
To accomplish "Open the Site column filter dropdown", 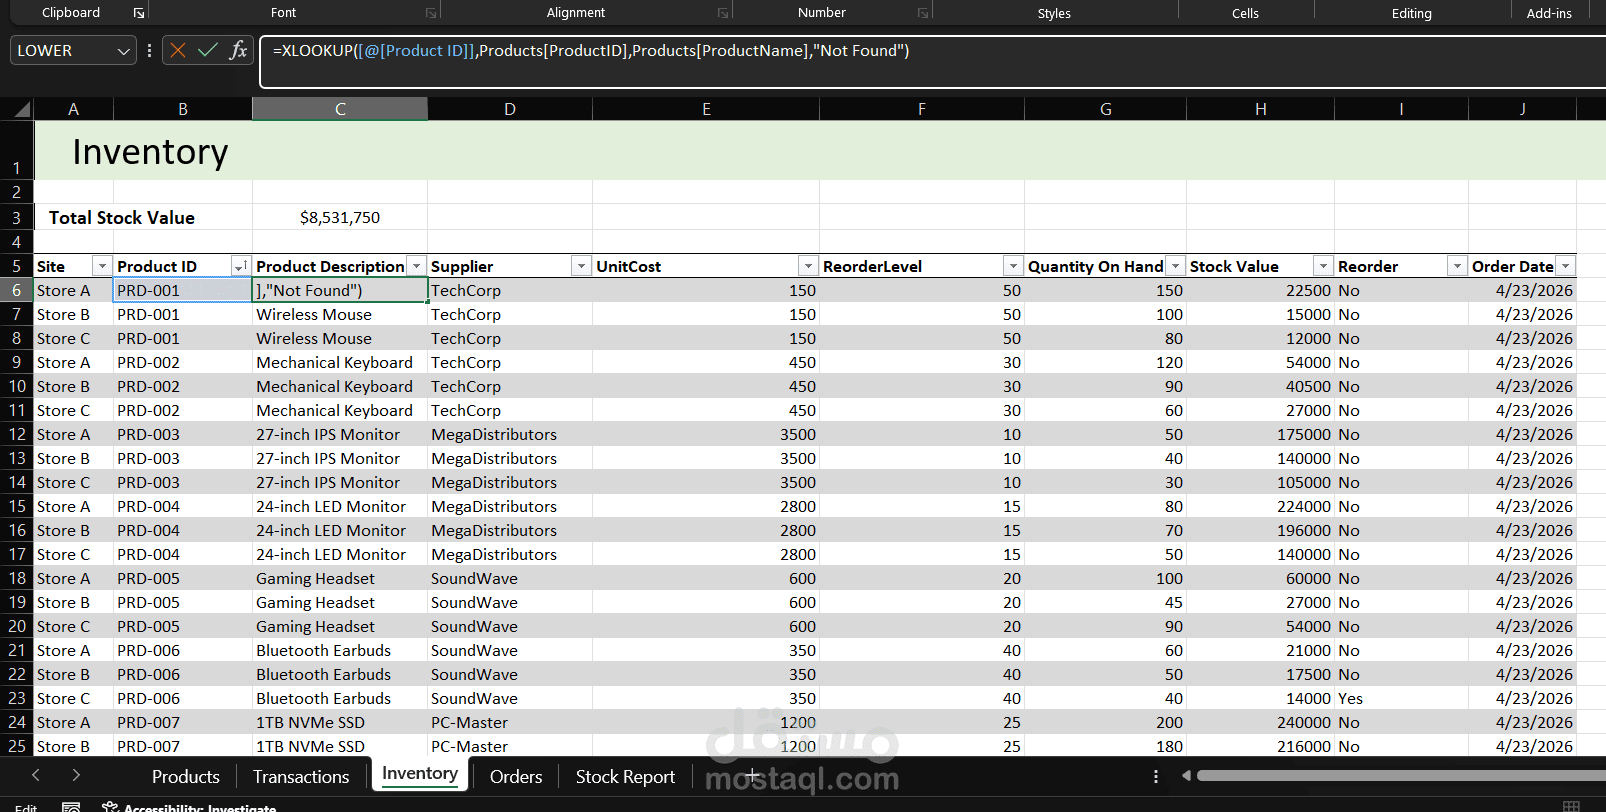I will (x=101, y=266).
